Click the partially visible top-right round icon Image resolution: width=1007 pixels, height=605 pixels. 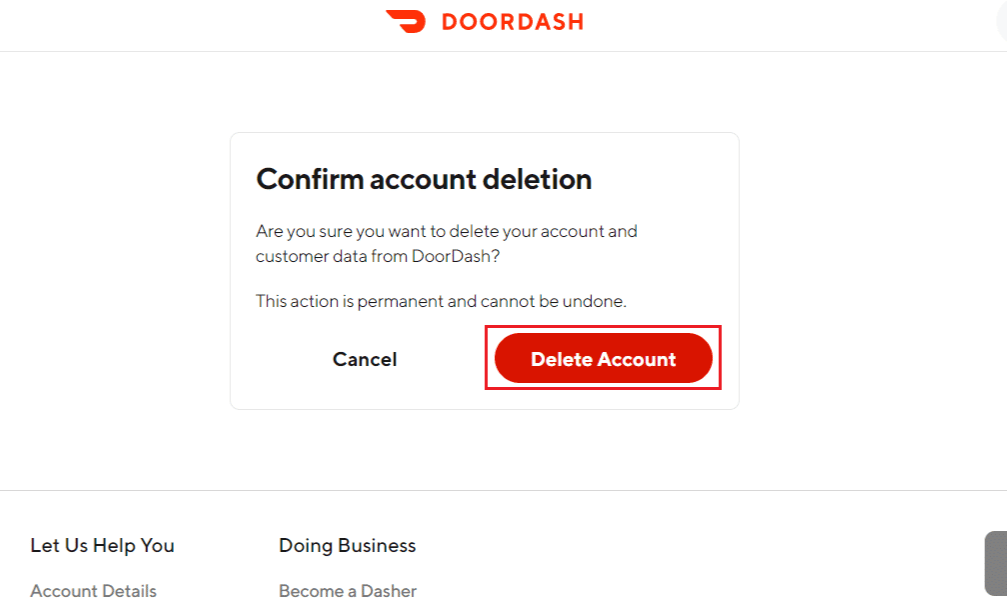(1001, 21)
